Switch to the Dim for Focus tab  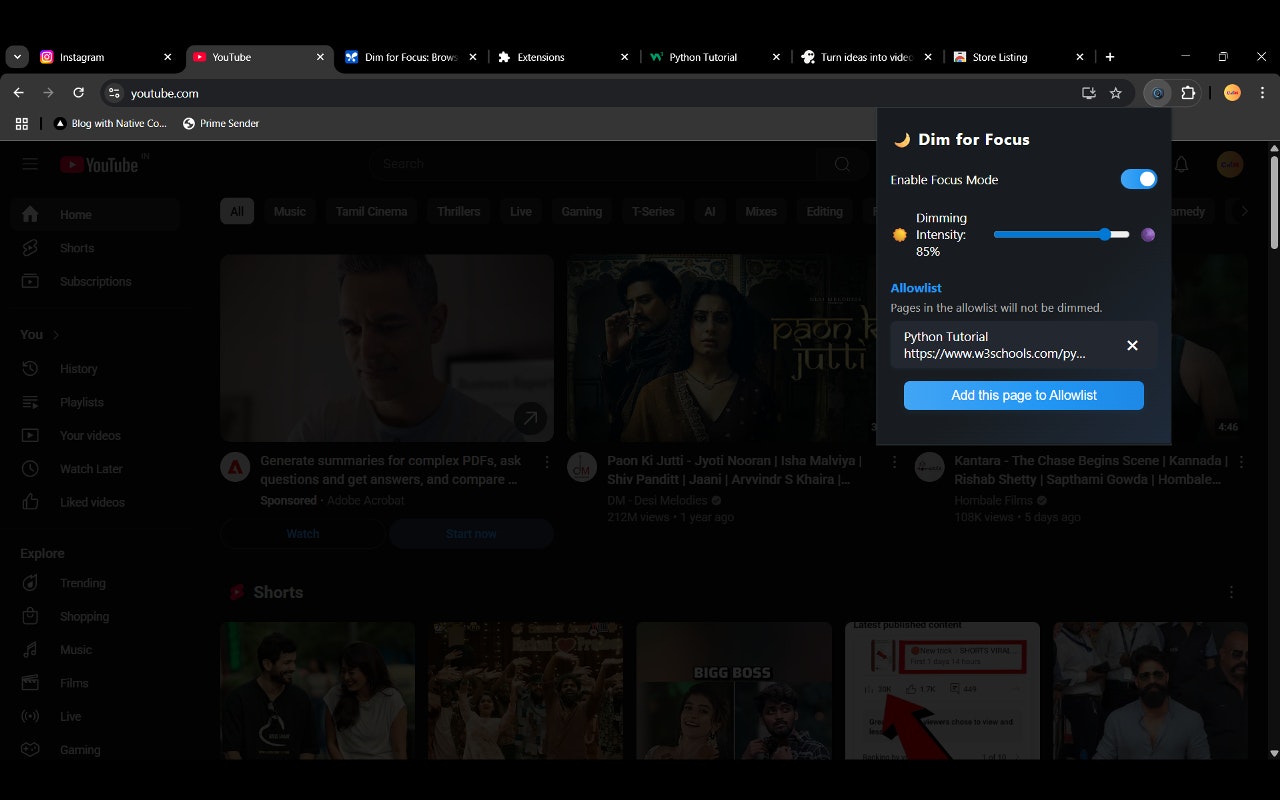[413, 57]
